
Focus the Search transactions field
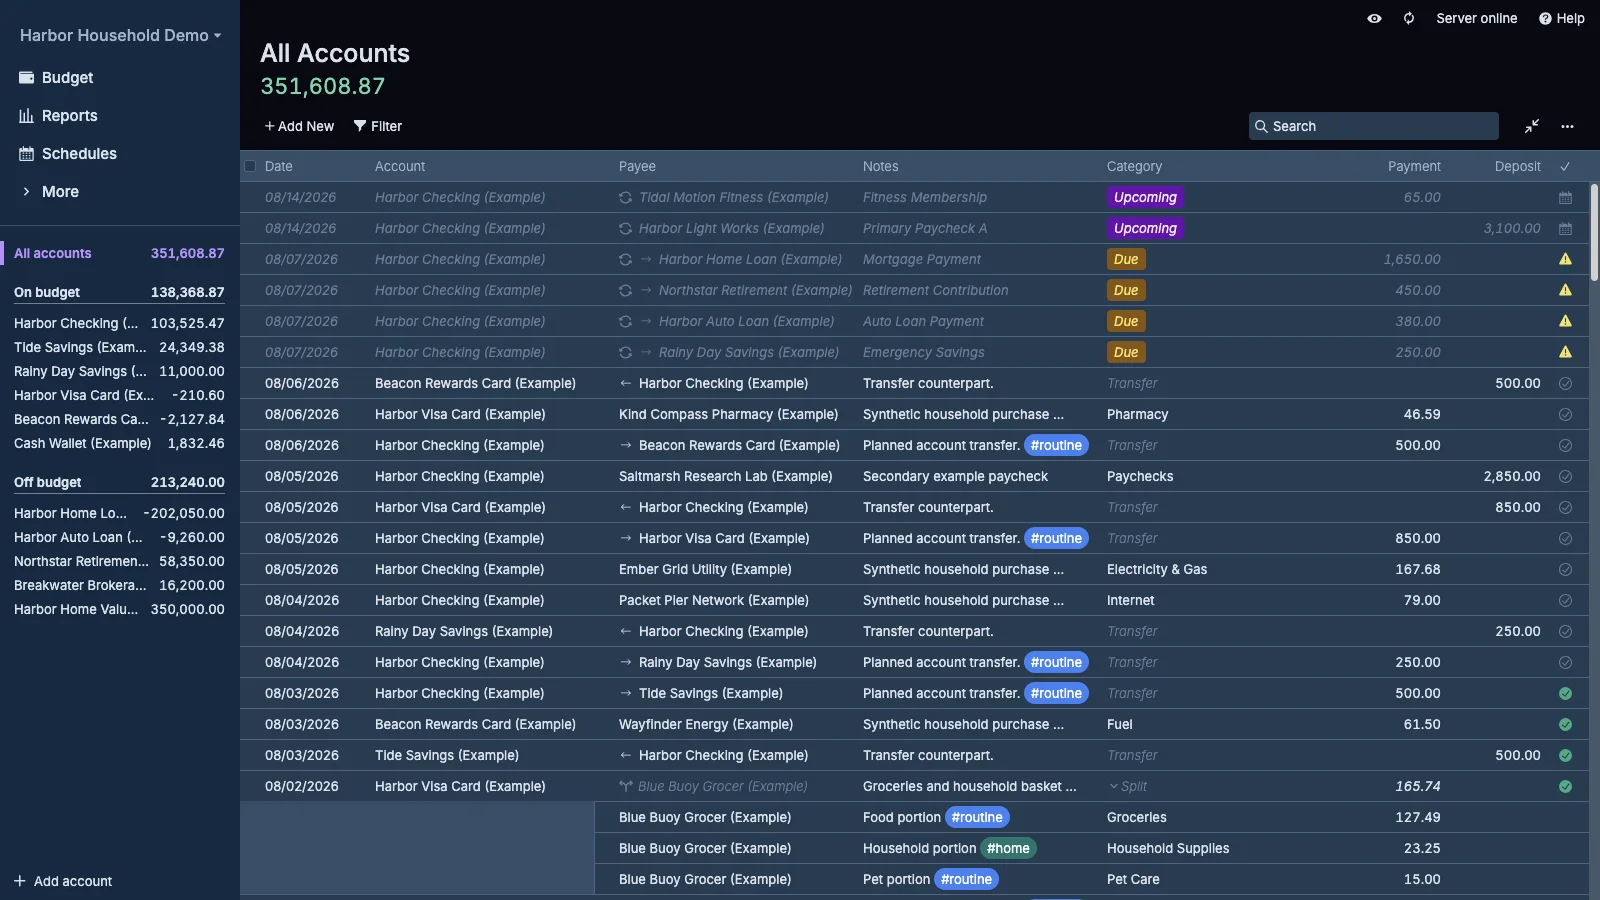click(1373, 126)
